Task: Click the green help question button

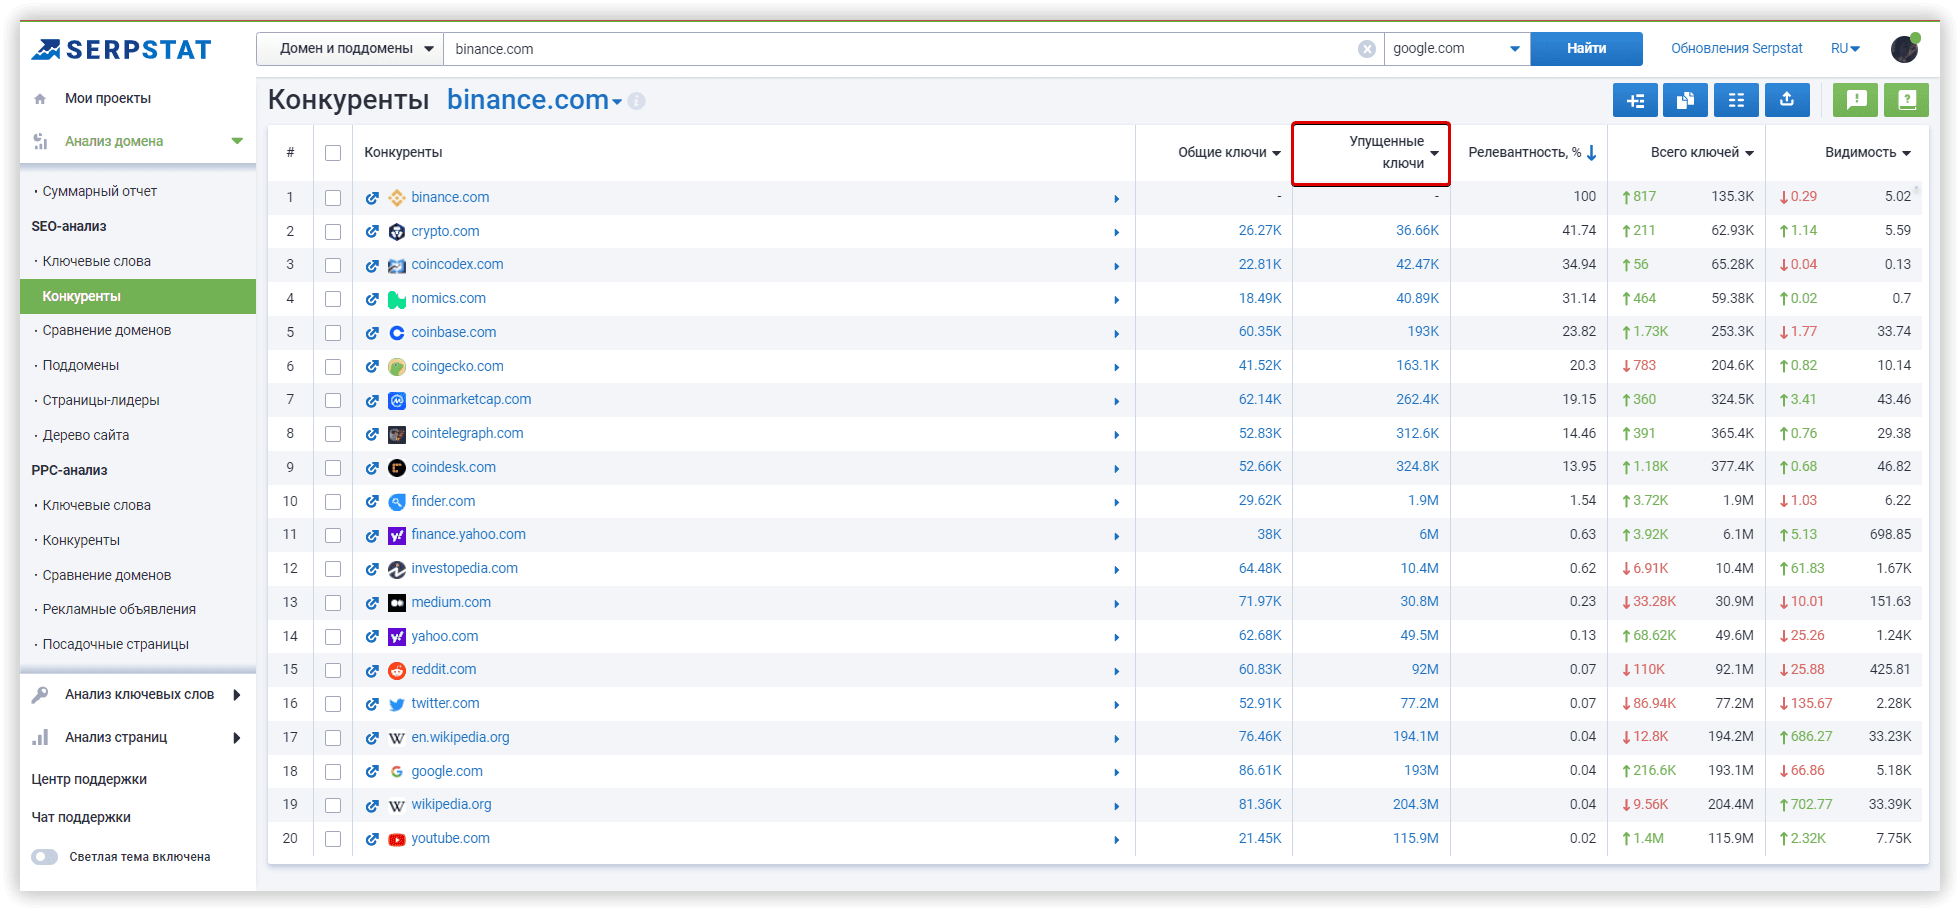Action: [1906, 100]
